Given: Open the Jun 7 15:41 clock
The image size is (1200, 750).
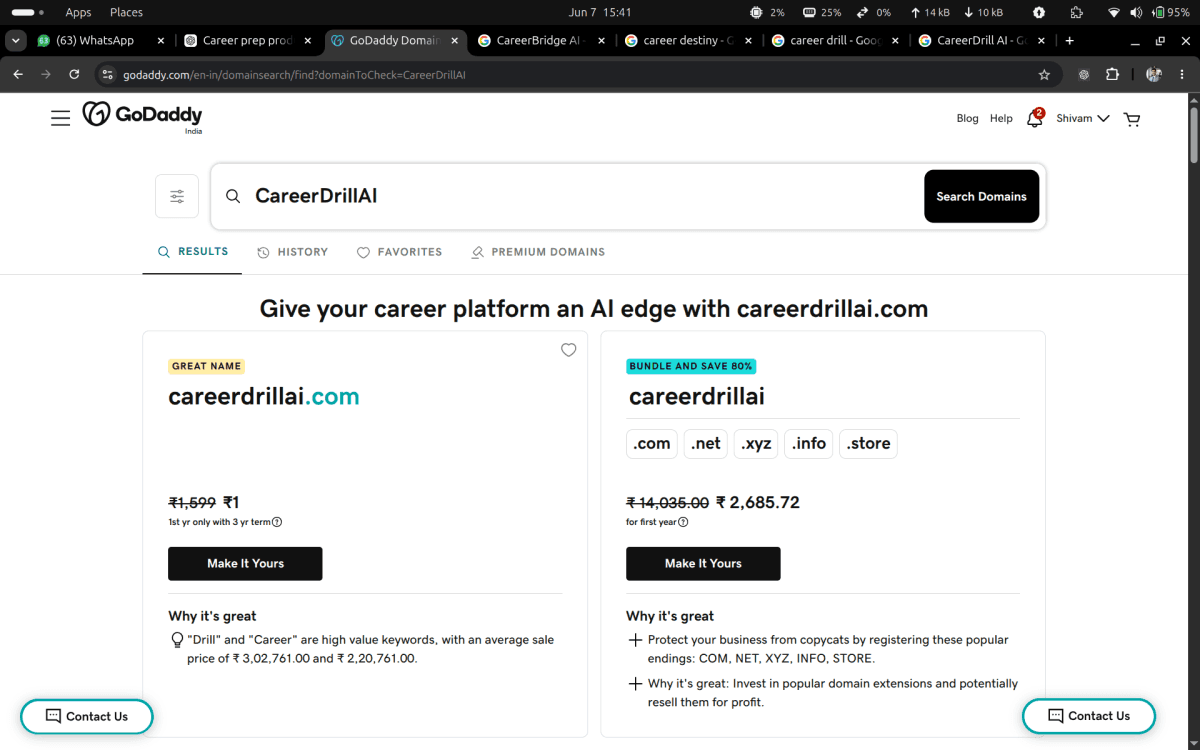Looking at the screenshot, I should pyautogui.click(x=600, y=12).
